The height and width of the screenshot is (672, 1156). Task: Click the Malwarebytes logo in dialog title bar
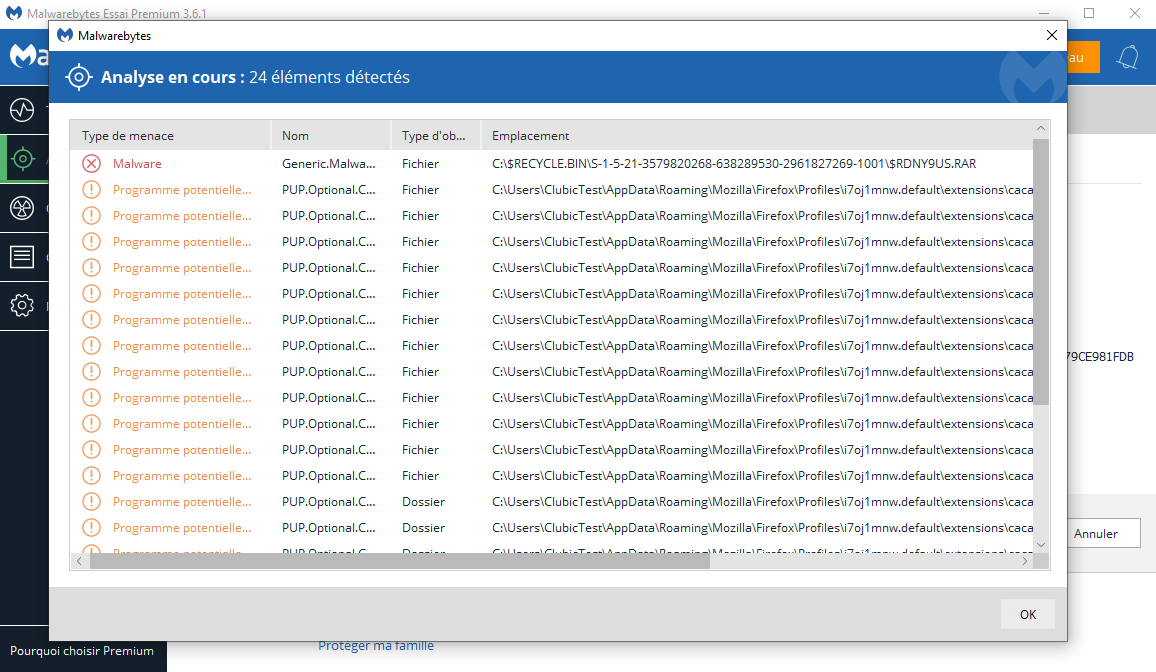(x=65, y=35)
